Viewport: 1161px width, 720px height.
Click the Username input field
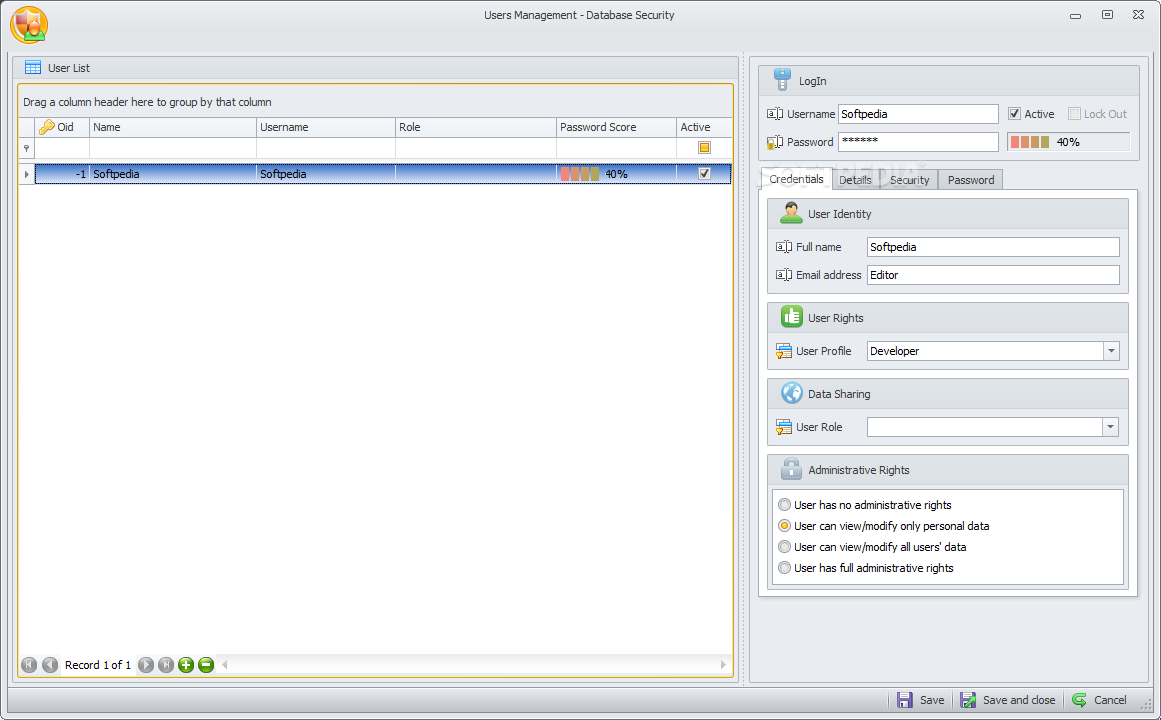(918, 114)
